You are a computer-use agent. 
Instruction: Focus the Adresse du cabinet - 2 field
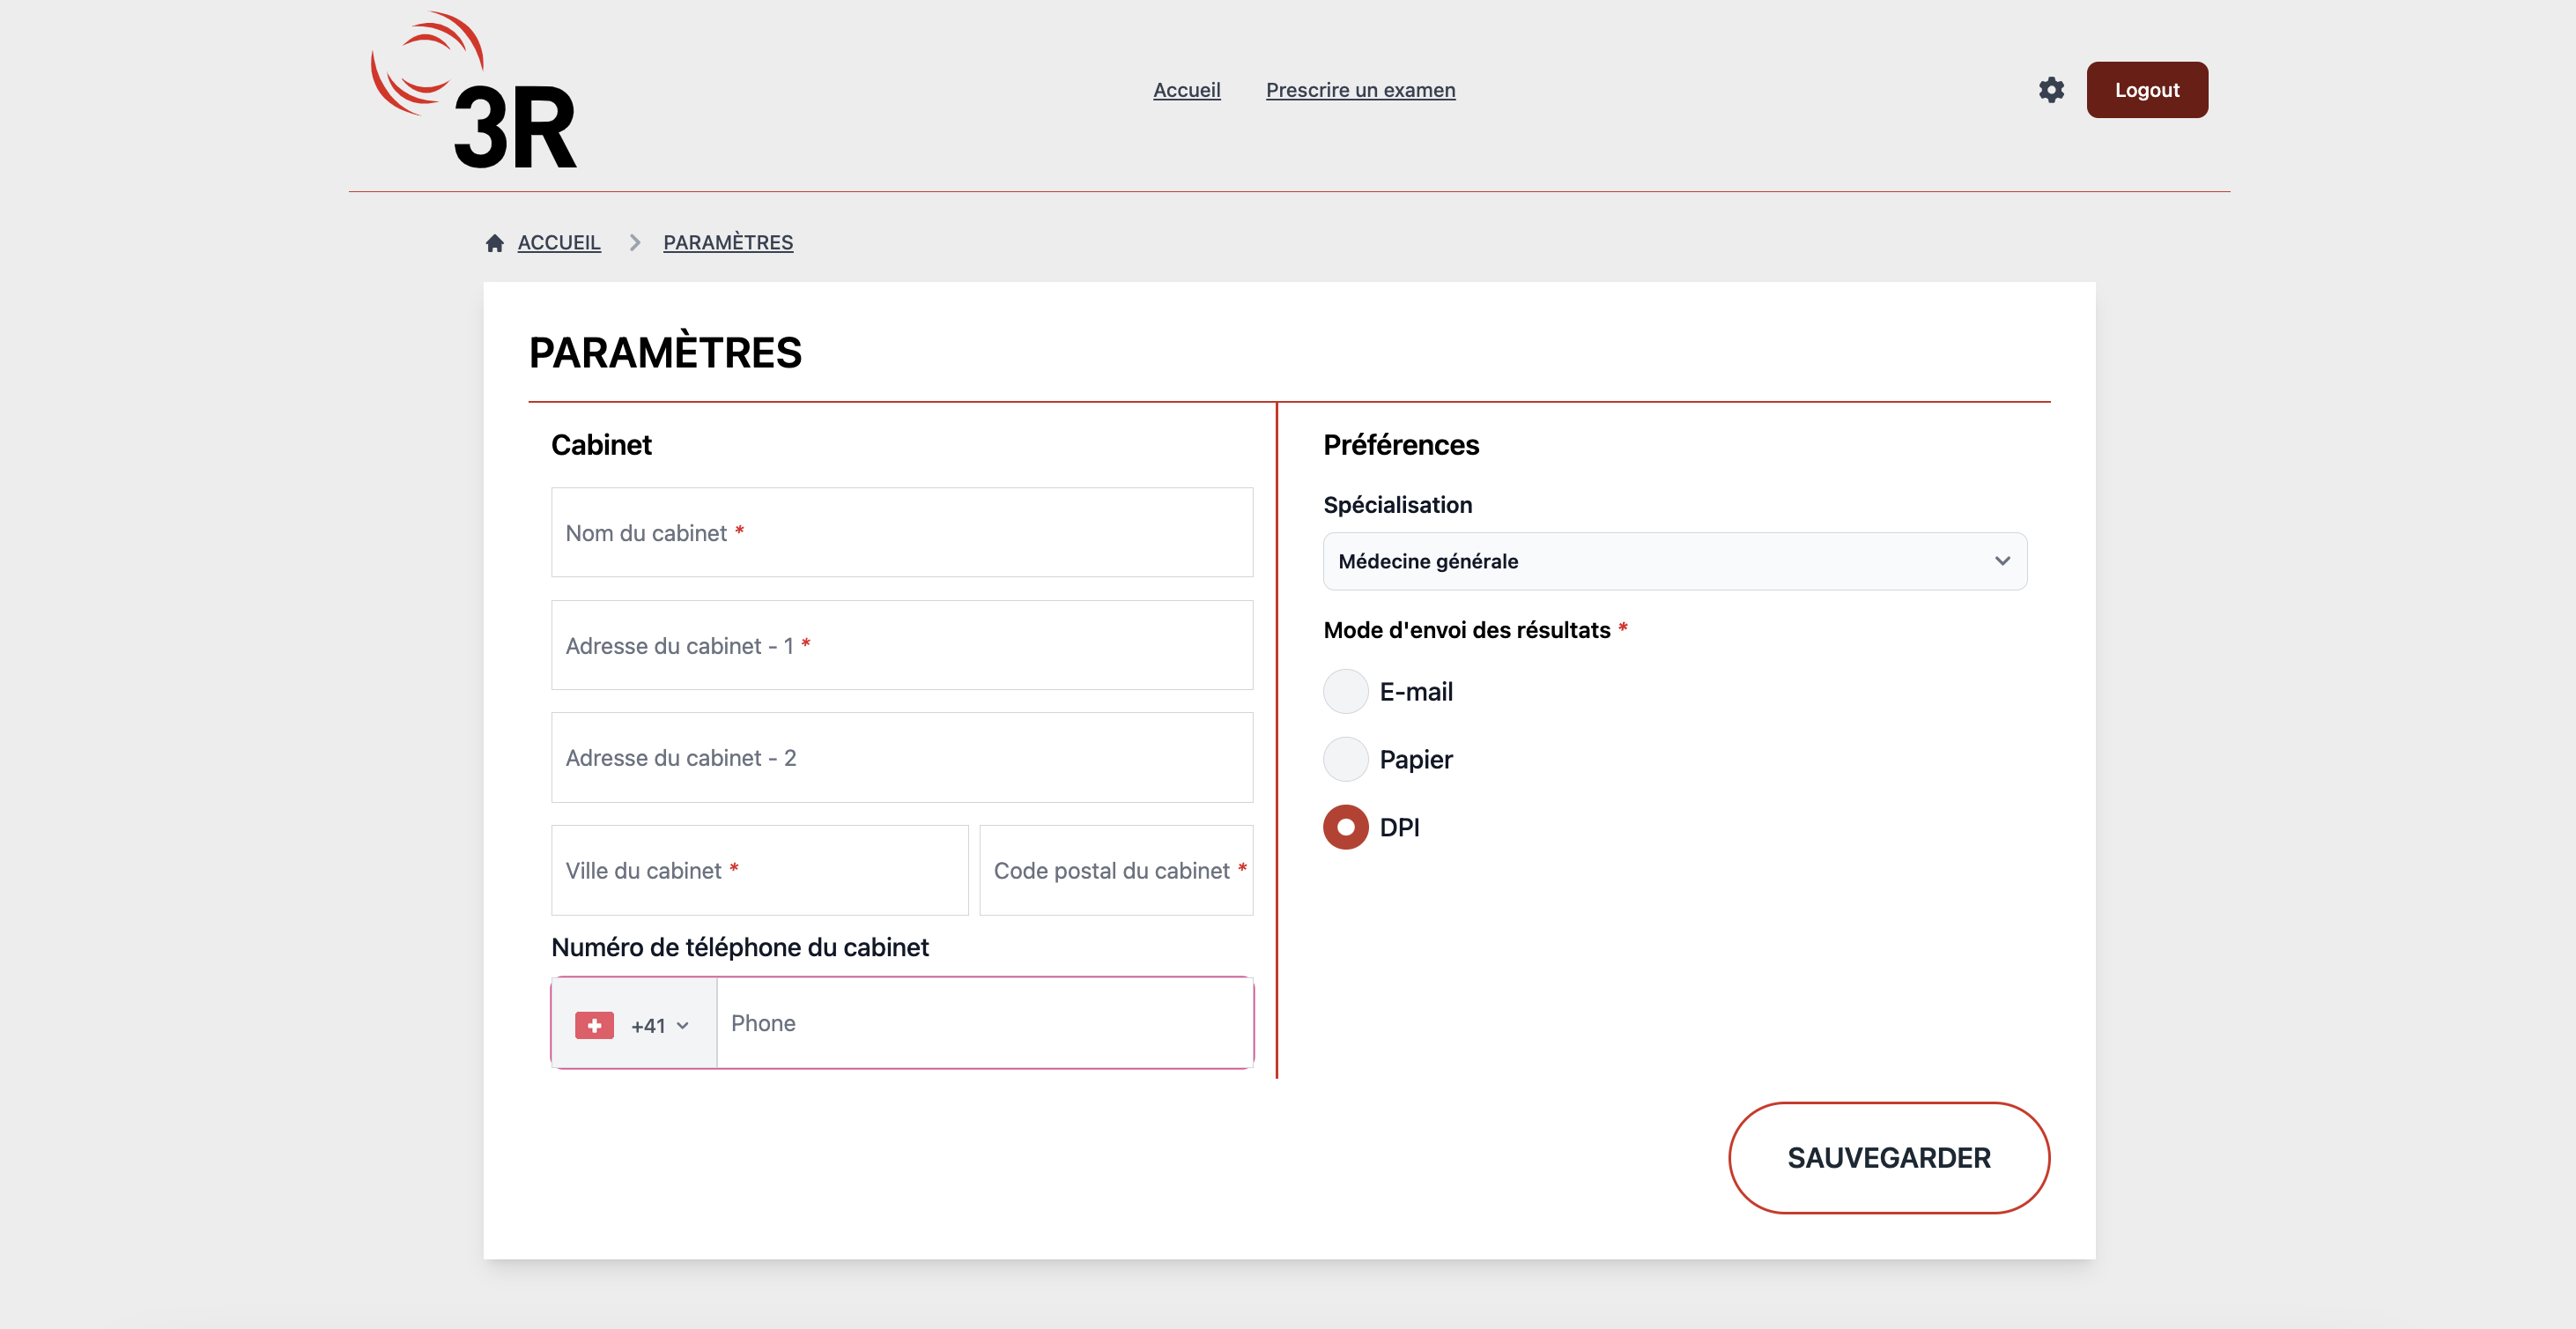point(901,757)
